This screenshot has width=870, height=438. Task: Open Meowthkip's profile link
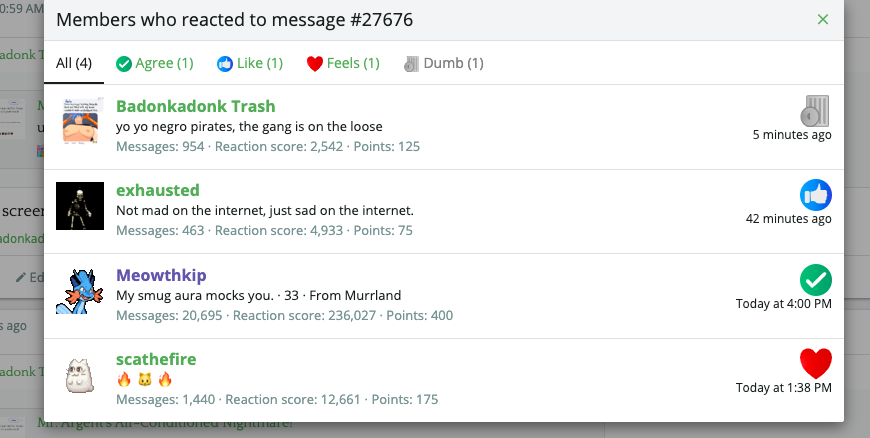pos(161,275)
